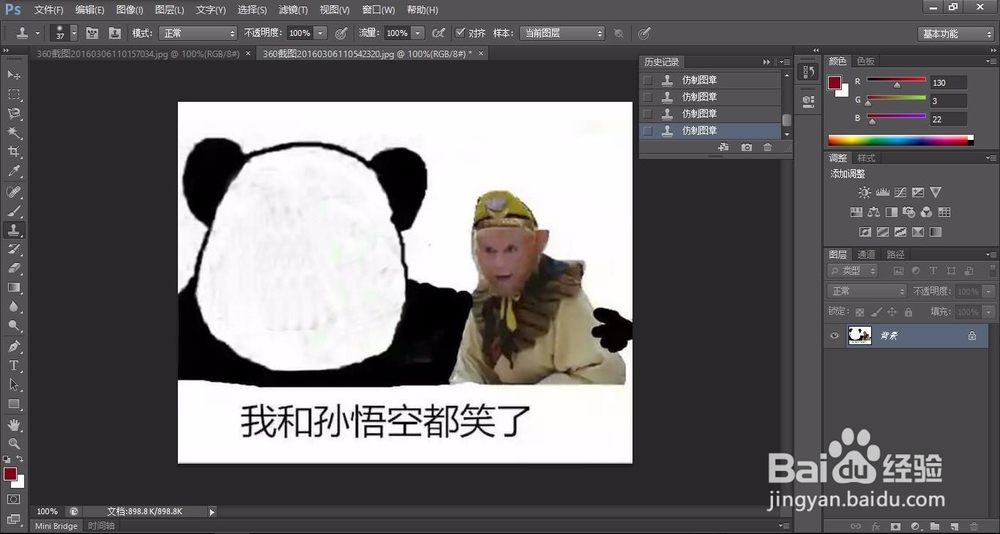Toggle Quick Mask mode icon
Viewport: 1000px width, 534px height.
[14, 499]
